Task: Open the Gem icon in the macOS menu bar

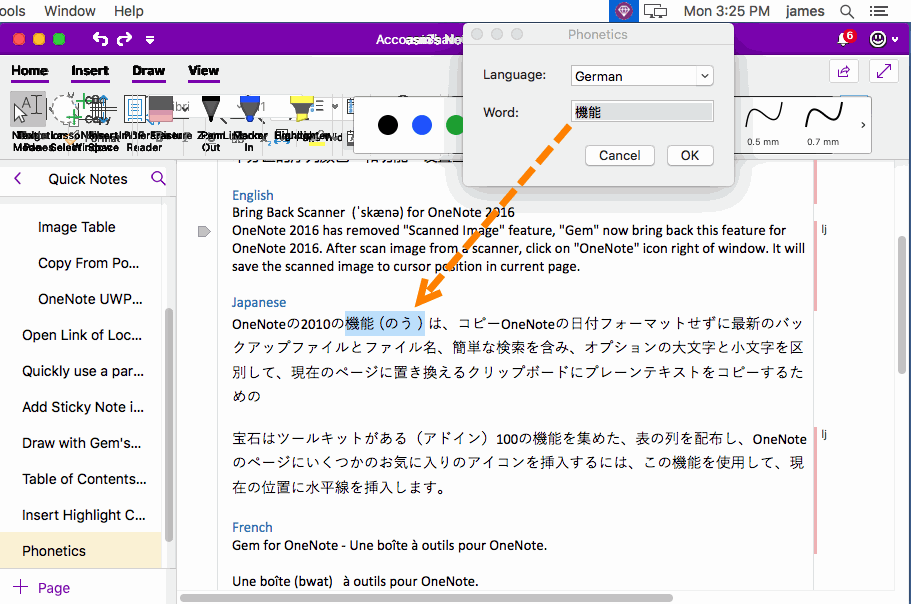Action: click(623, 11)
